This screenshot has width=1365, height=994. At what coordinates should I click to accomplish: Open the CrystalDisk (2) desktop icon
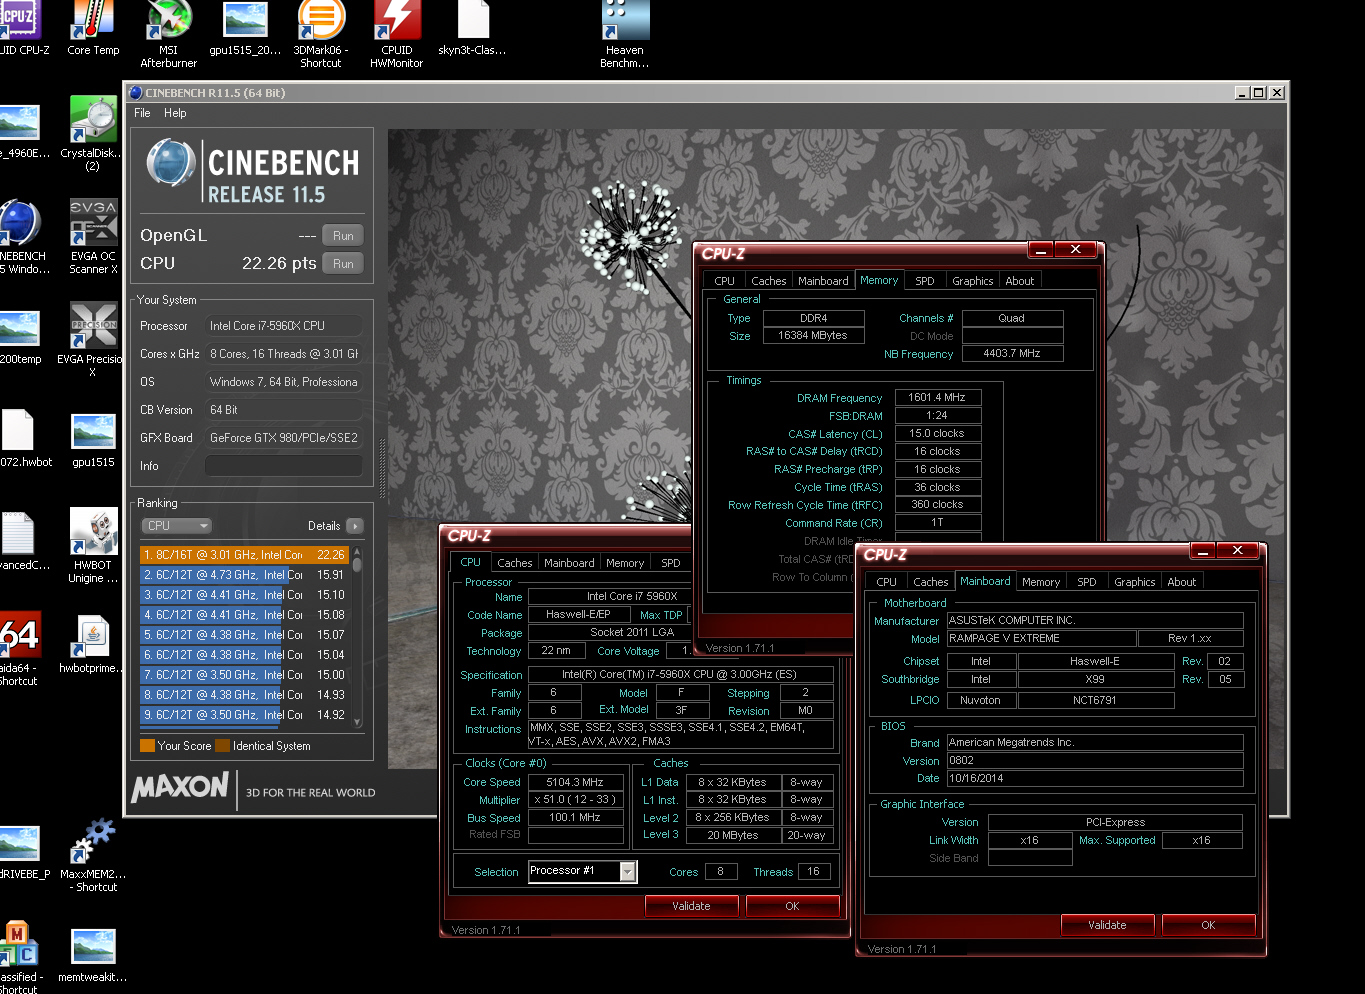coord(93,133)
